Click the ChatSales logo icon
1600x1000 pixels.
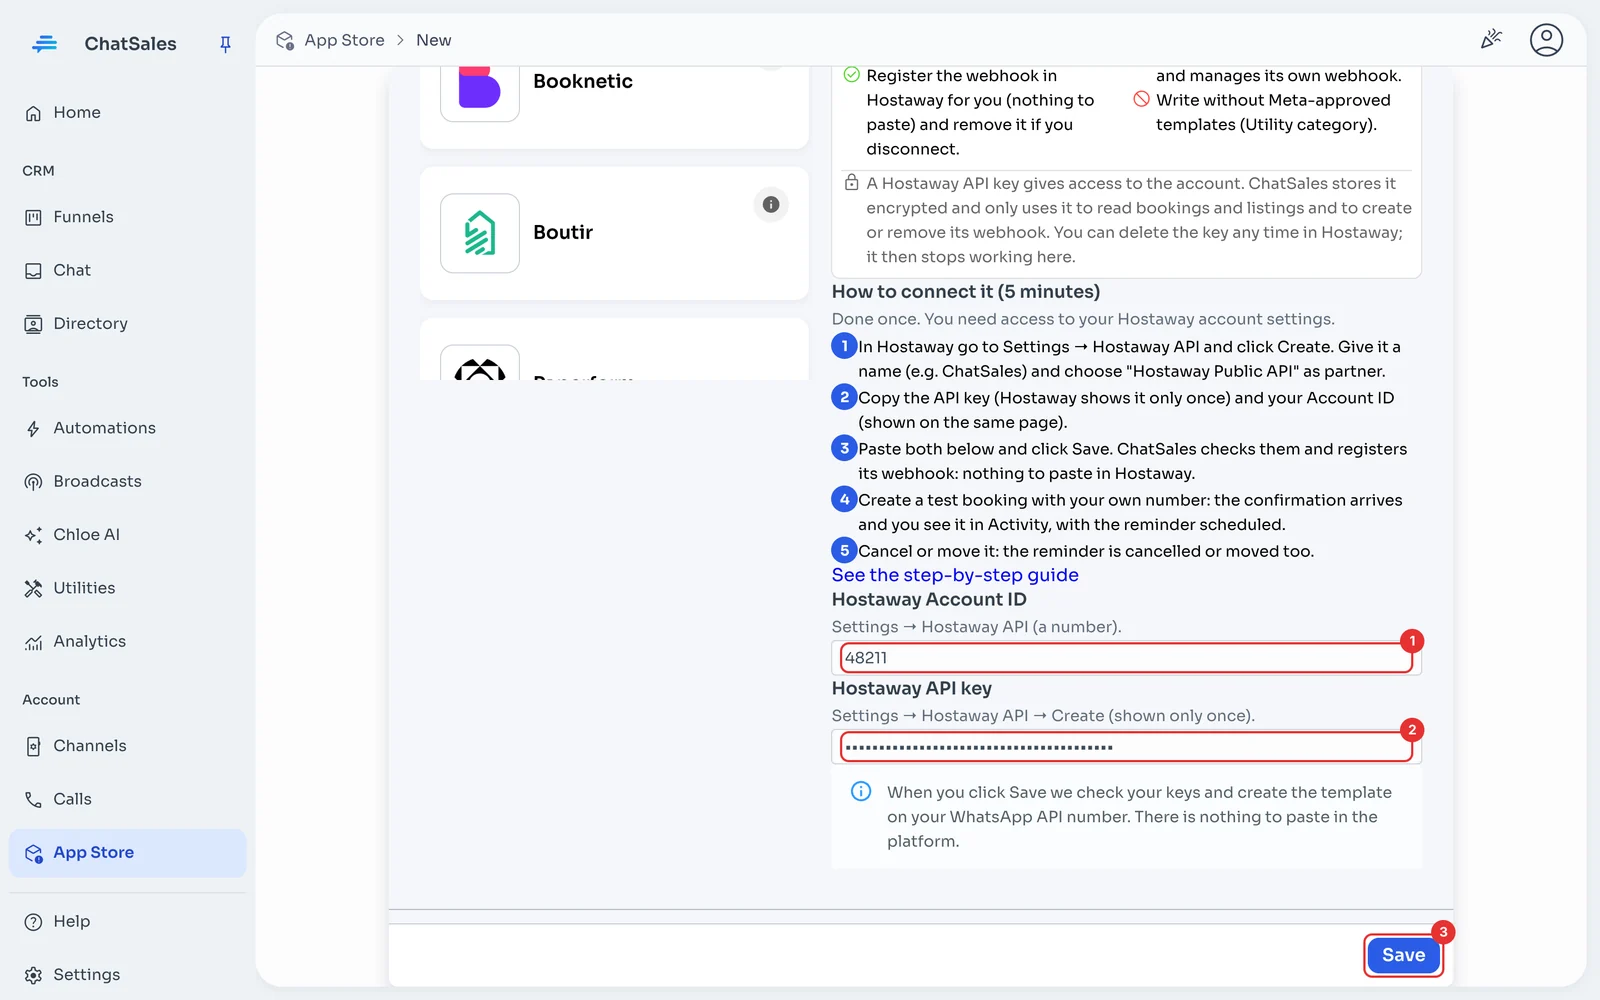pyautogui.click(x=44, y=44)
